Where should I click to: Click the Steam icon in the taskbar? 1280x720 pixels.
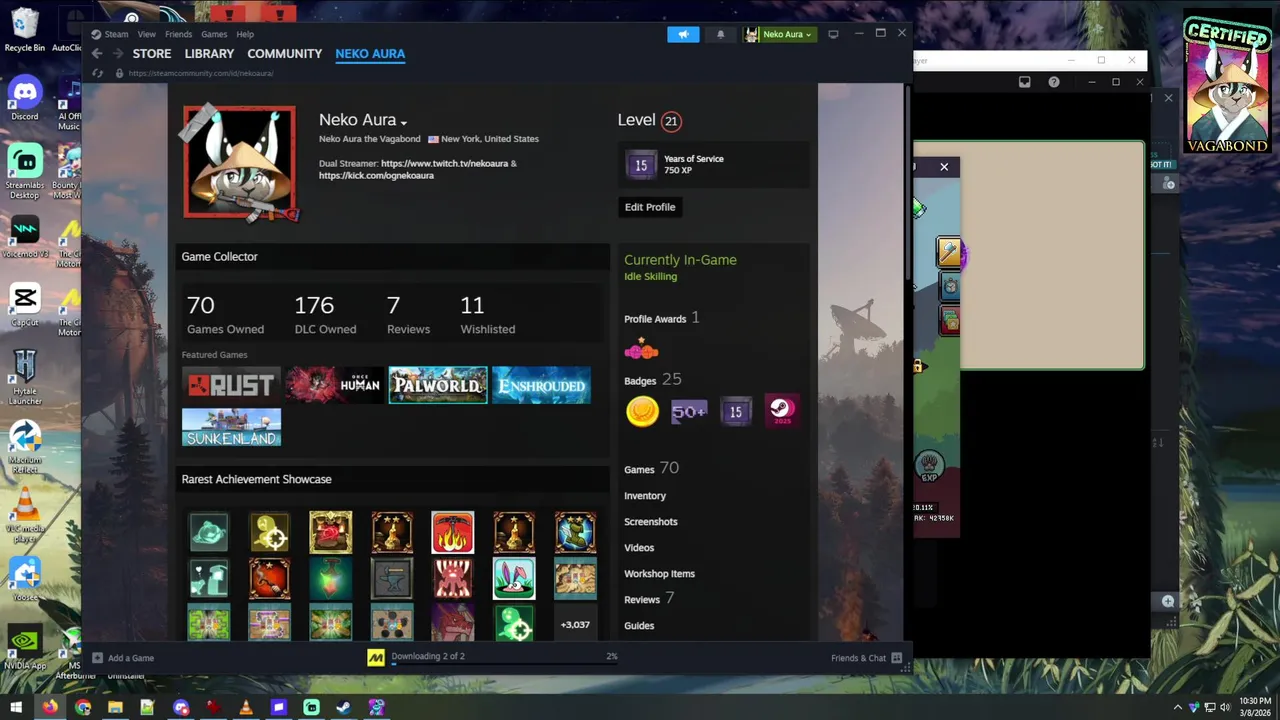tap(343, 707)
